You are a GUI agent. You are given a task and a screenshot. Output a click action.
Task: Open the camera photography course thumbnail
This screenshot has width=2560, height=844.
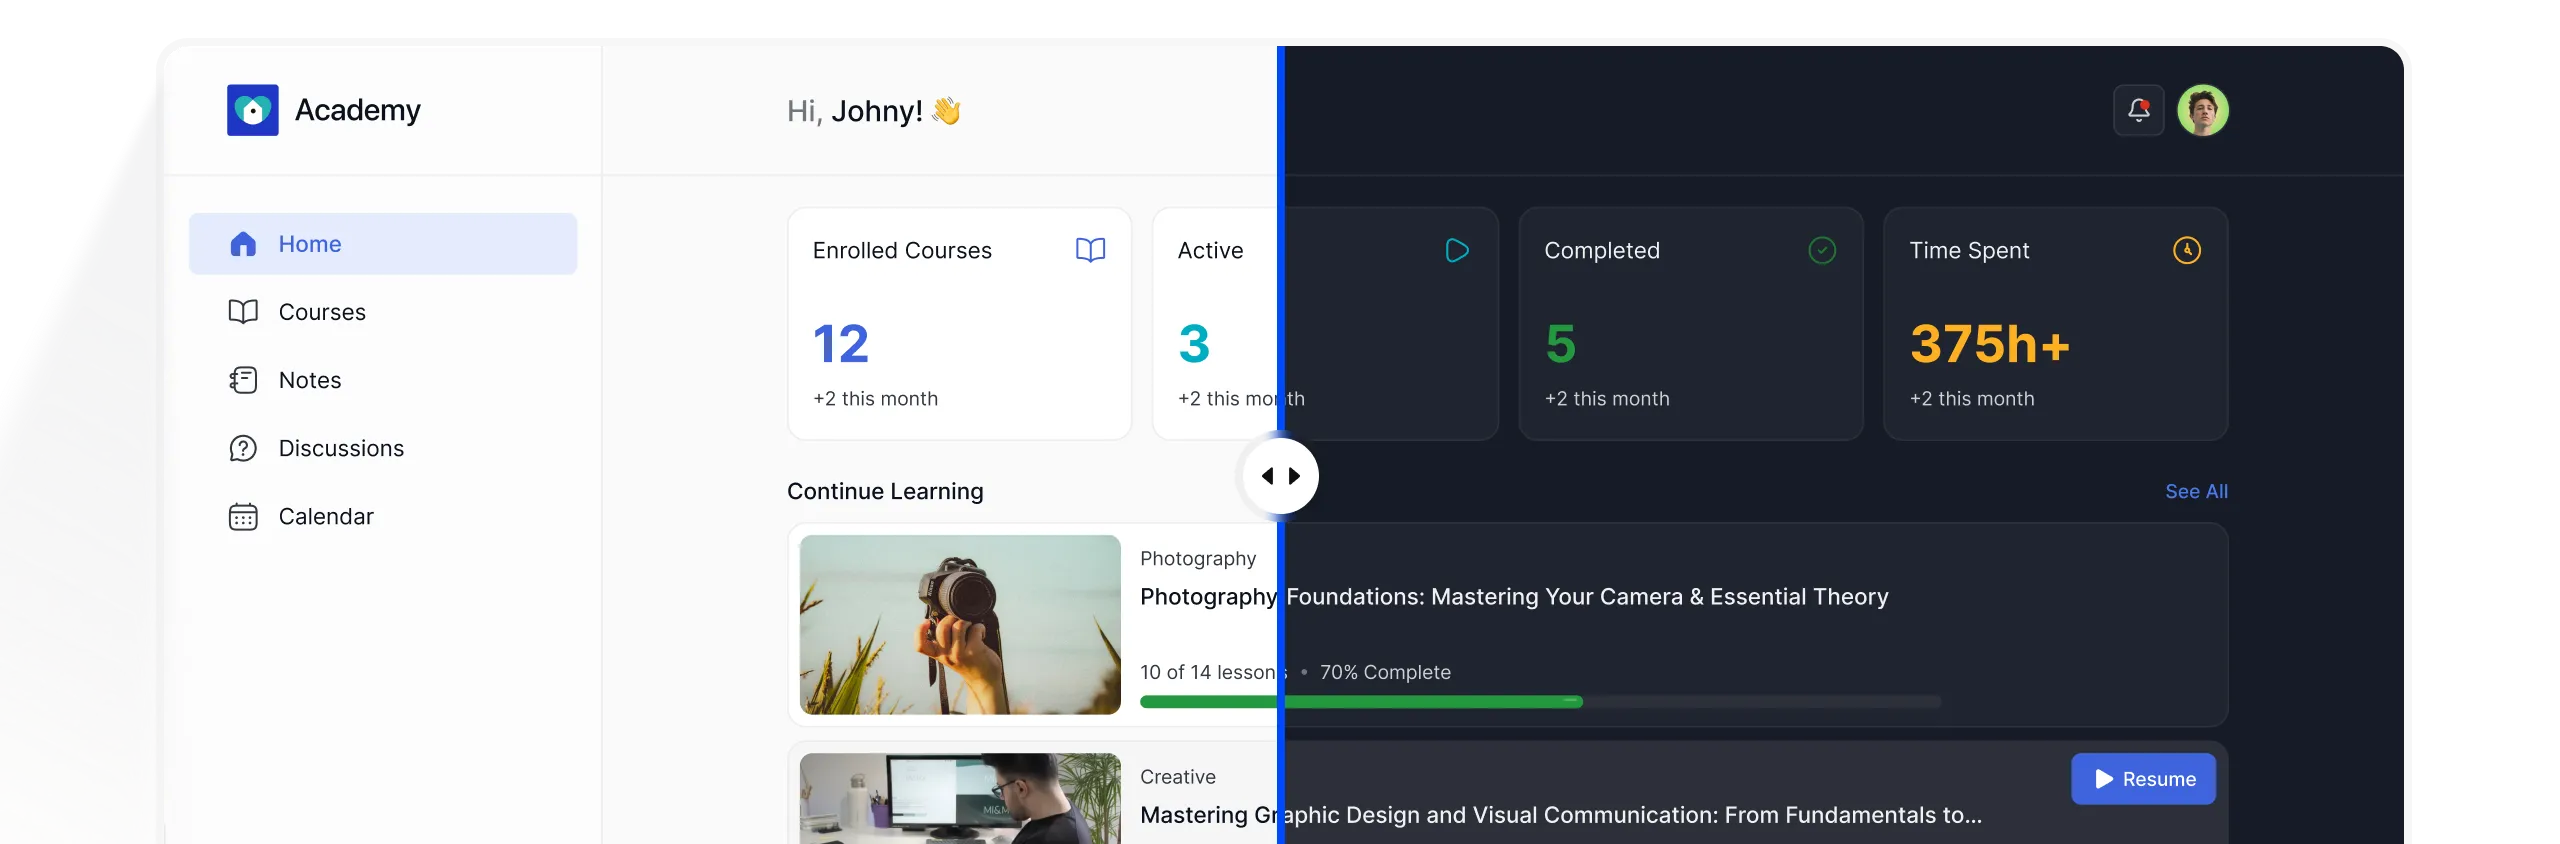pyautogui.click(x=960, y=625)
